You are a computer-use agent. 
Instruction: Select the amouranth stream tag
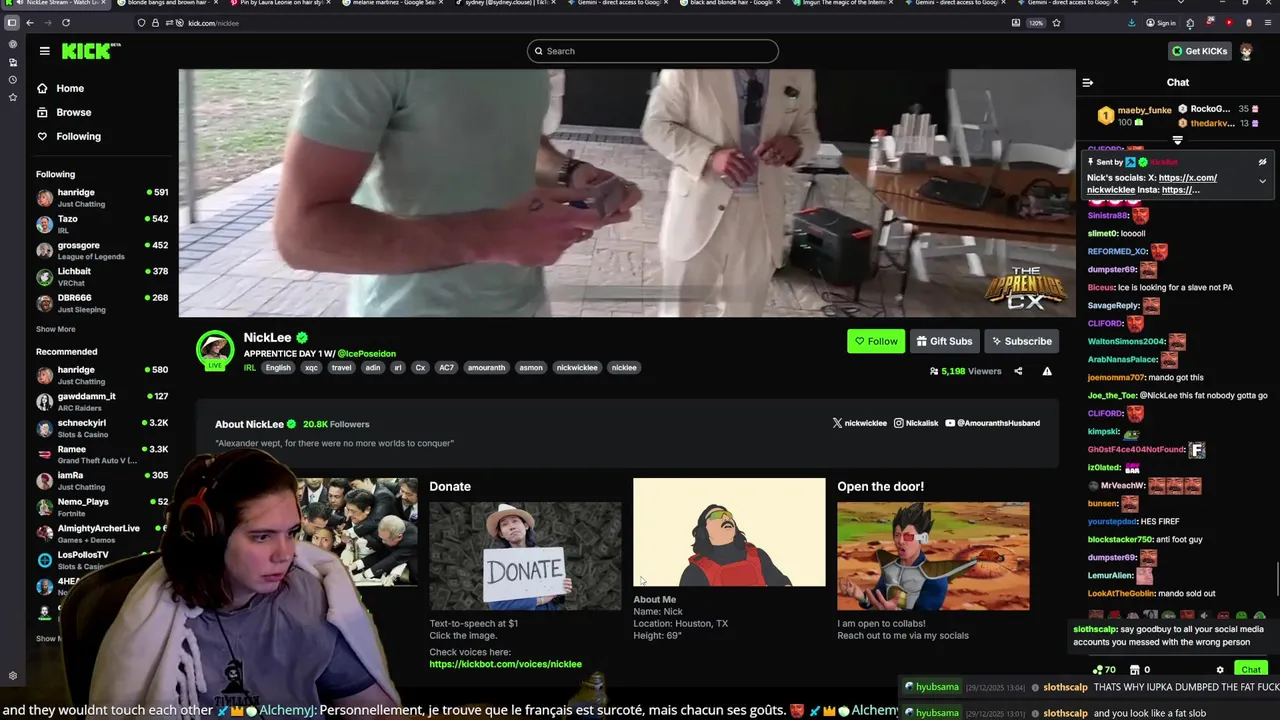[x=486, y=368]
